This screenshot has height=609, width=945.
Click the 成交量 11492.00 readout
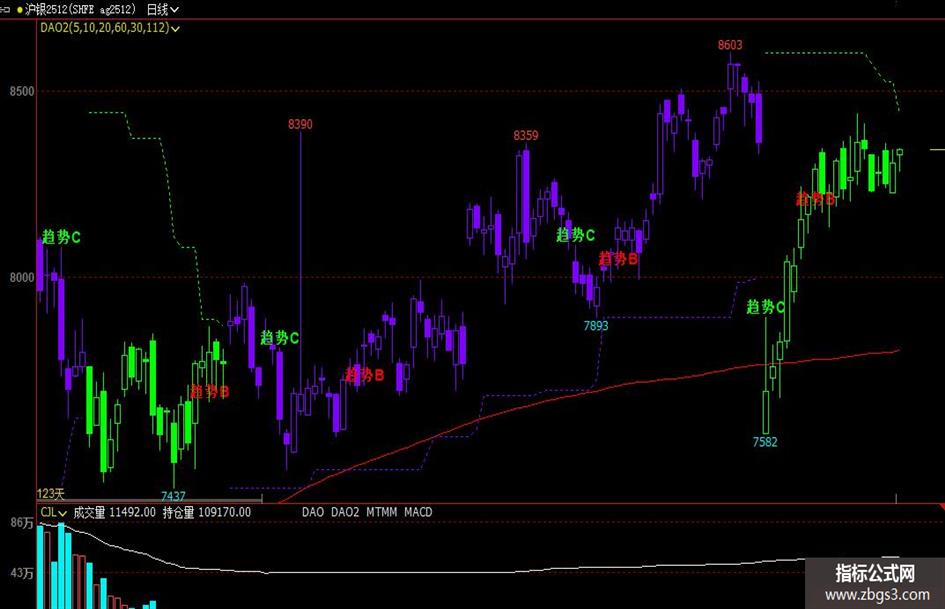[x=115, y=513]
